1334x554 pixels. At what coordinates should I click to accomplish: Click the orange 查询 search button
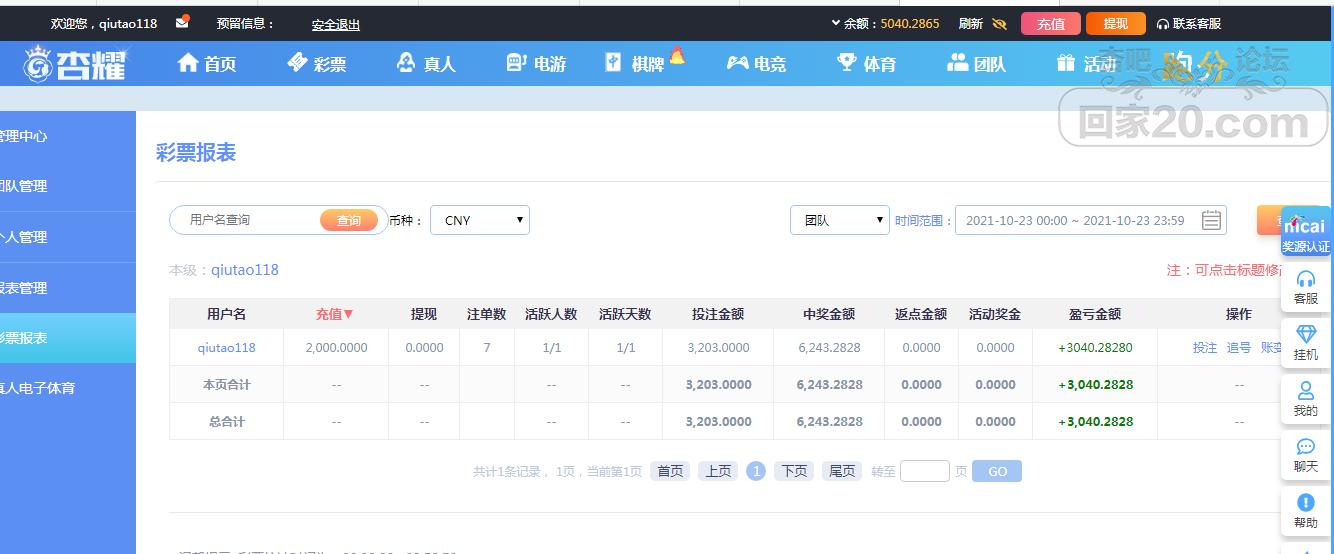[x=349, y=221]
